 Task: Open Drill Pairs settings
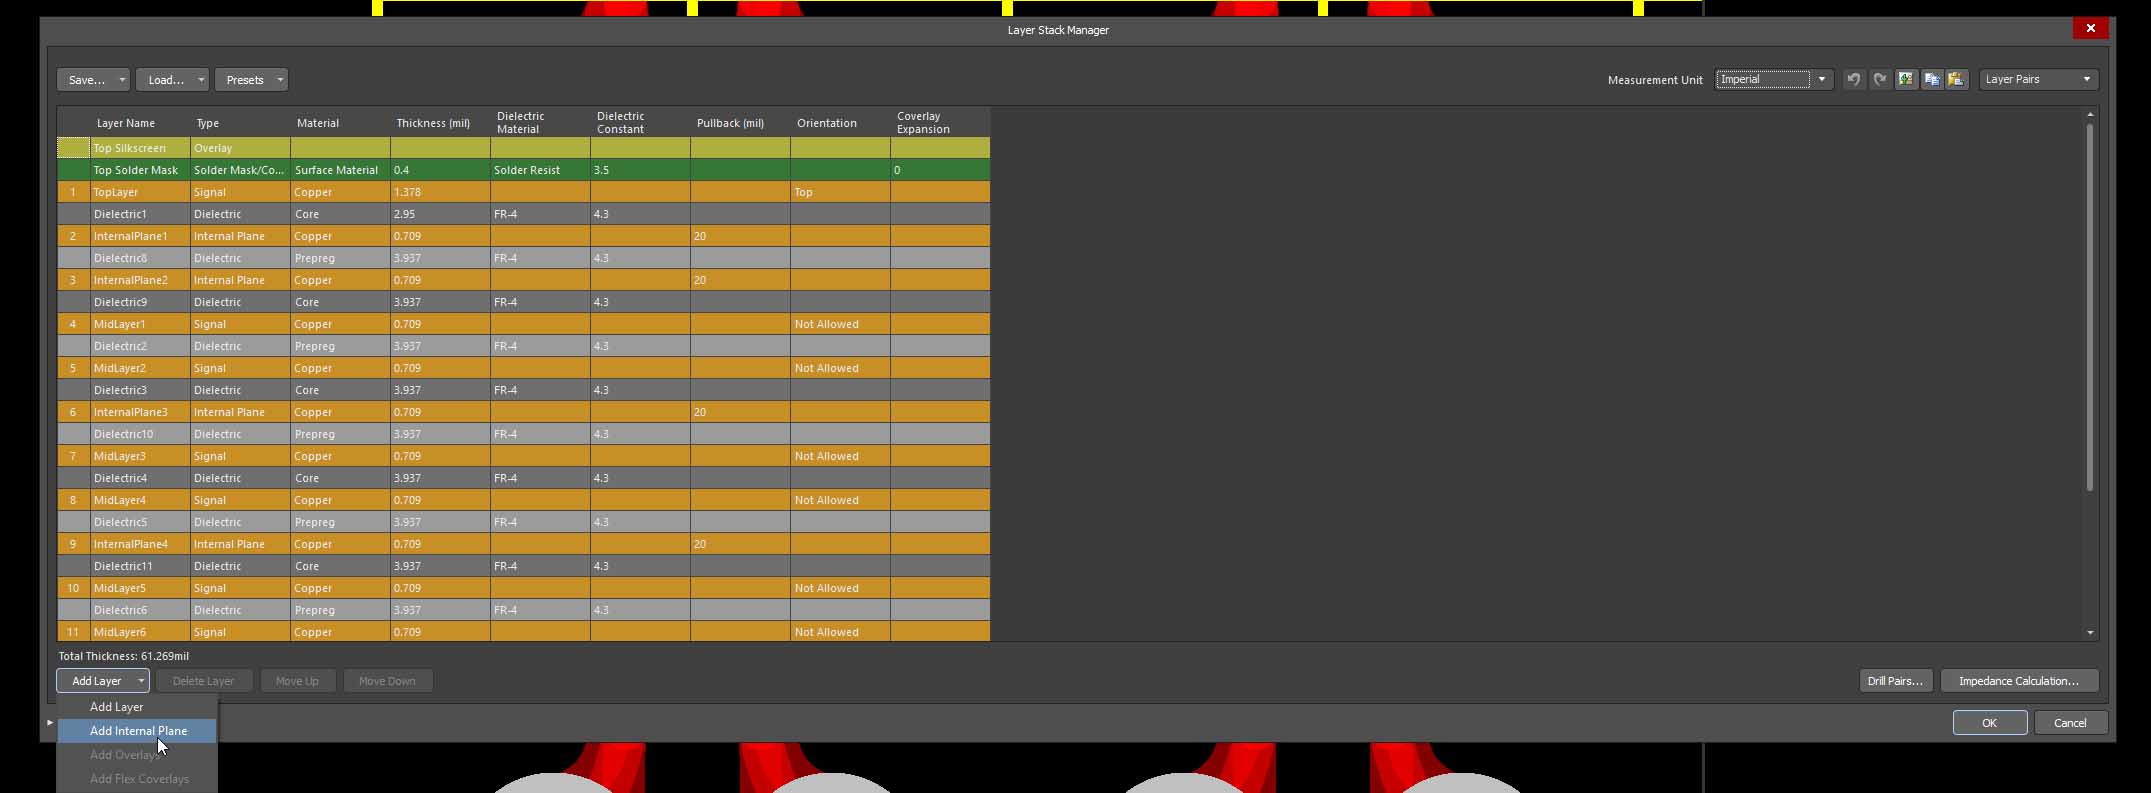point(1894,681)
